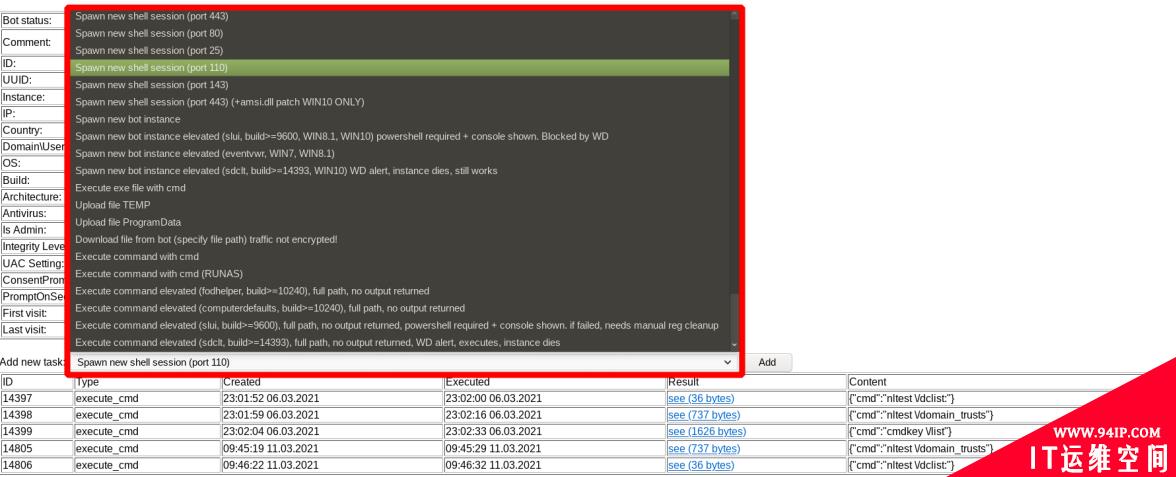Click Executed cell '09:46:32 11.03.2021'
The width and height of the screenshot is (1176, 477).
pos(555,465)
